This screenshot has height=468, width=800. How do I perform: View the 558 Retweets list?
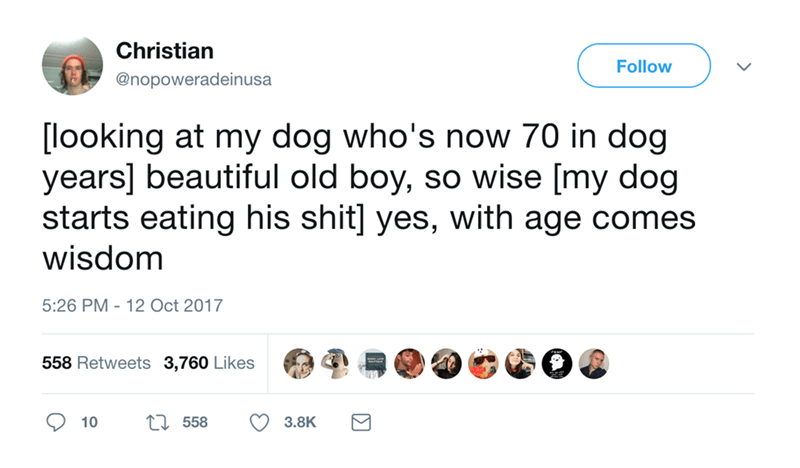click(x=96, y=363)
